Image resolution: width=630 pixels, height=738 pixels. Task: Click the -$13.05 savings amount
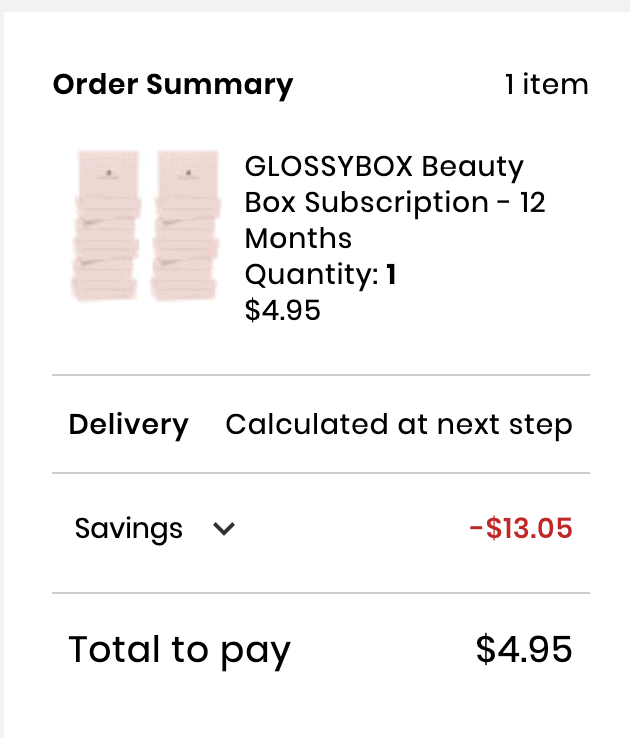pyautogui.click(x=521, y=528)
